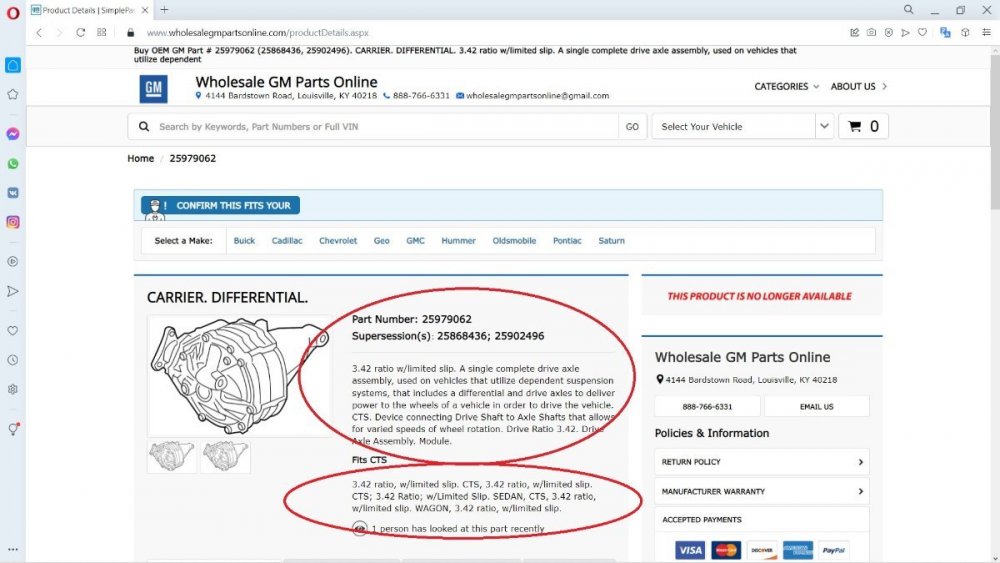Open Messenger in Opera sidebar
Image resolution: width=1000 pixels, height=563 pixels.
point(13,134)
